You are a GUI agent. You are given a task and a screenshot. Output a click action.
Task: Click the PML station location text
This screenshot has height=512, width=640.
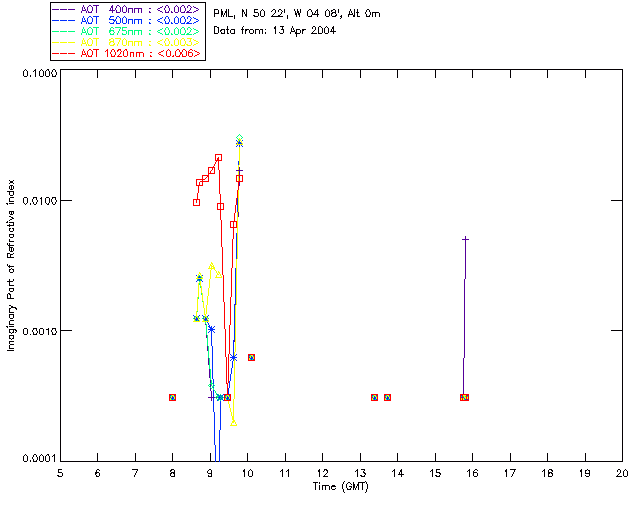point(297,13)
